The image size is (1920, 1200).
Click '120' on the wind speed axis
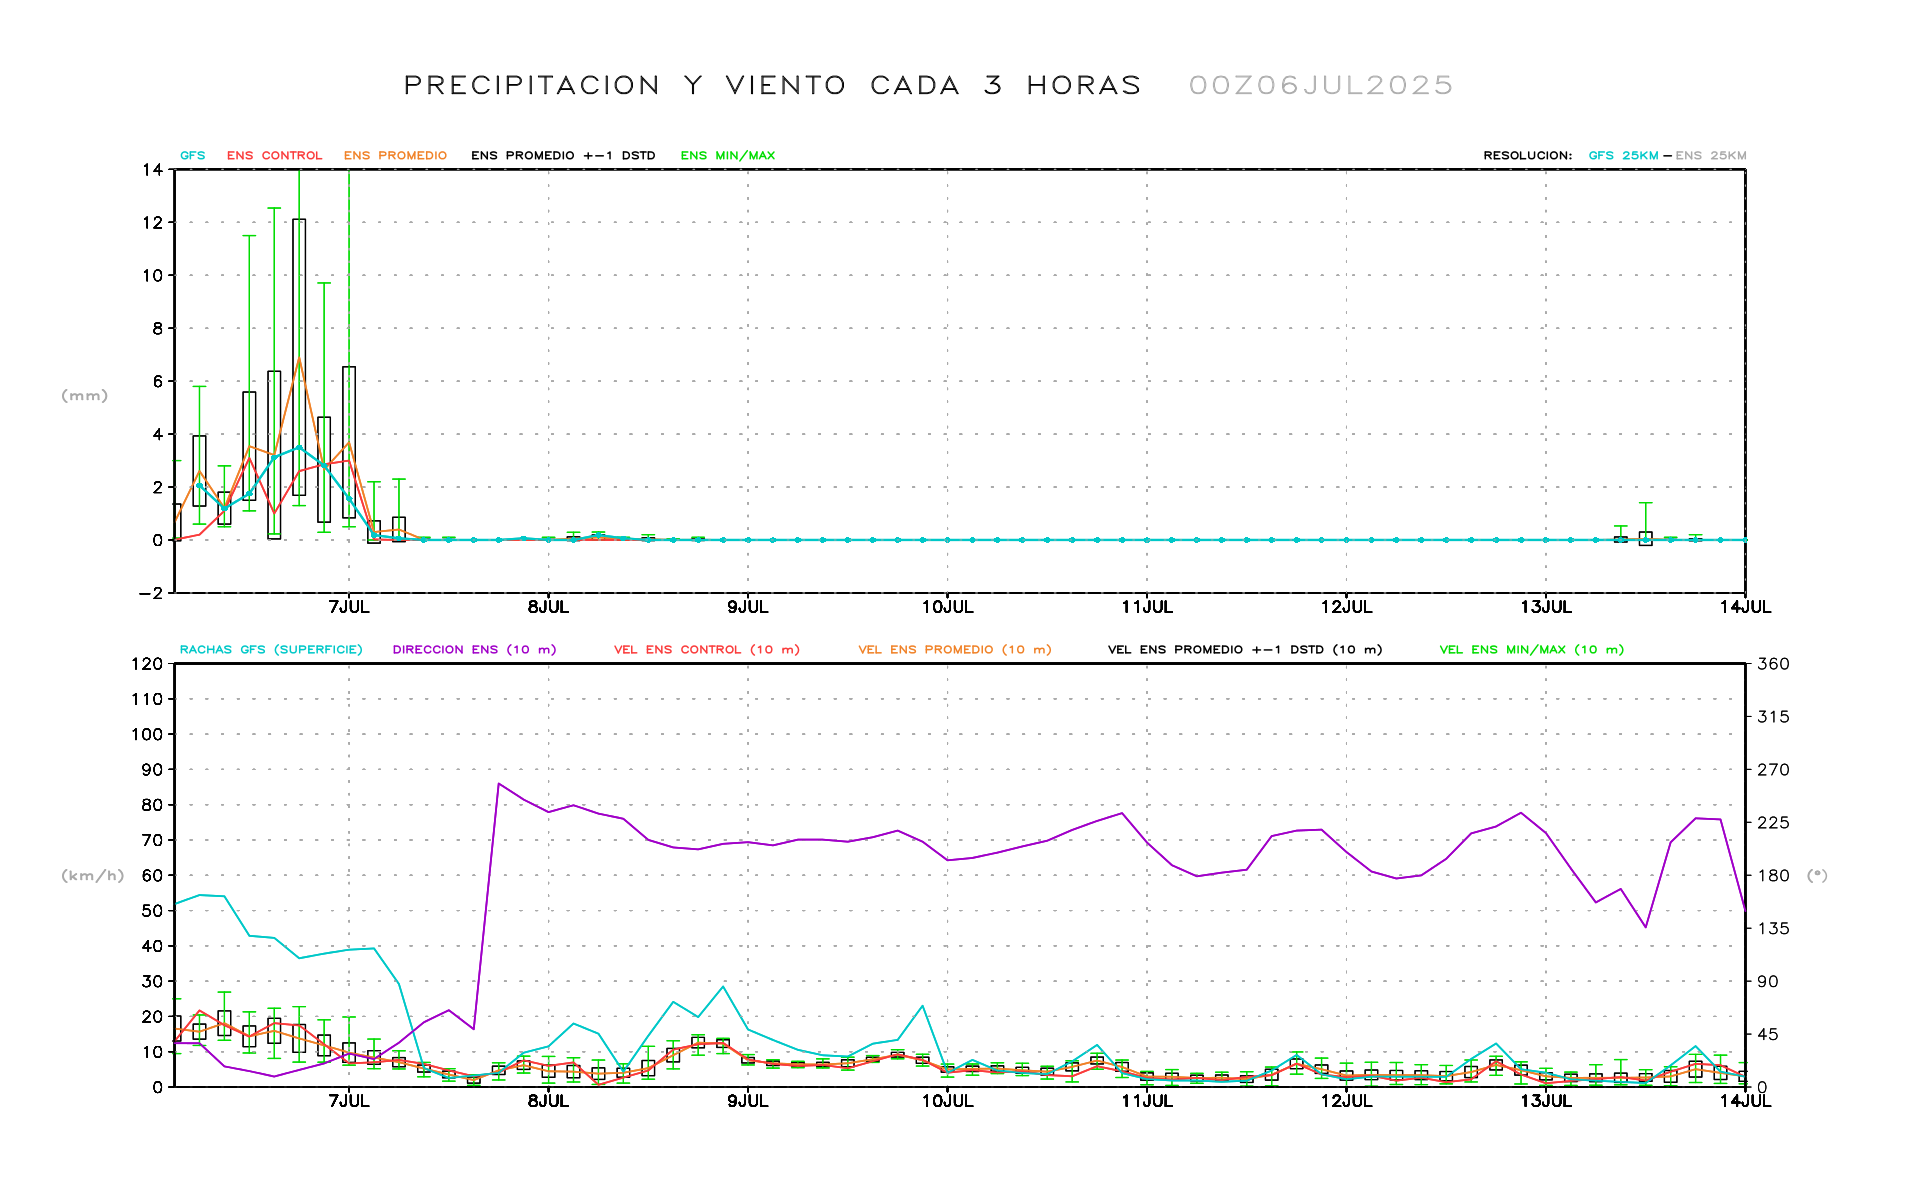click(147, 664)
